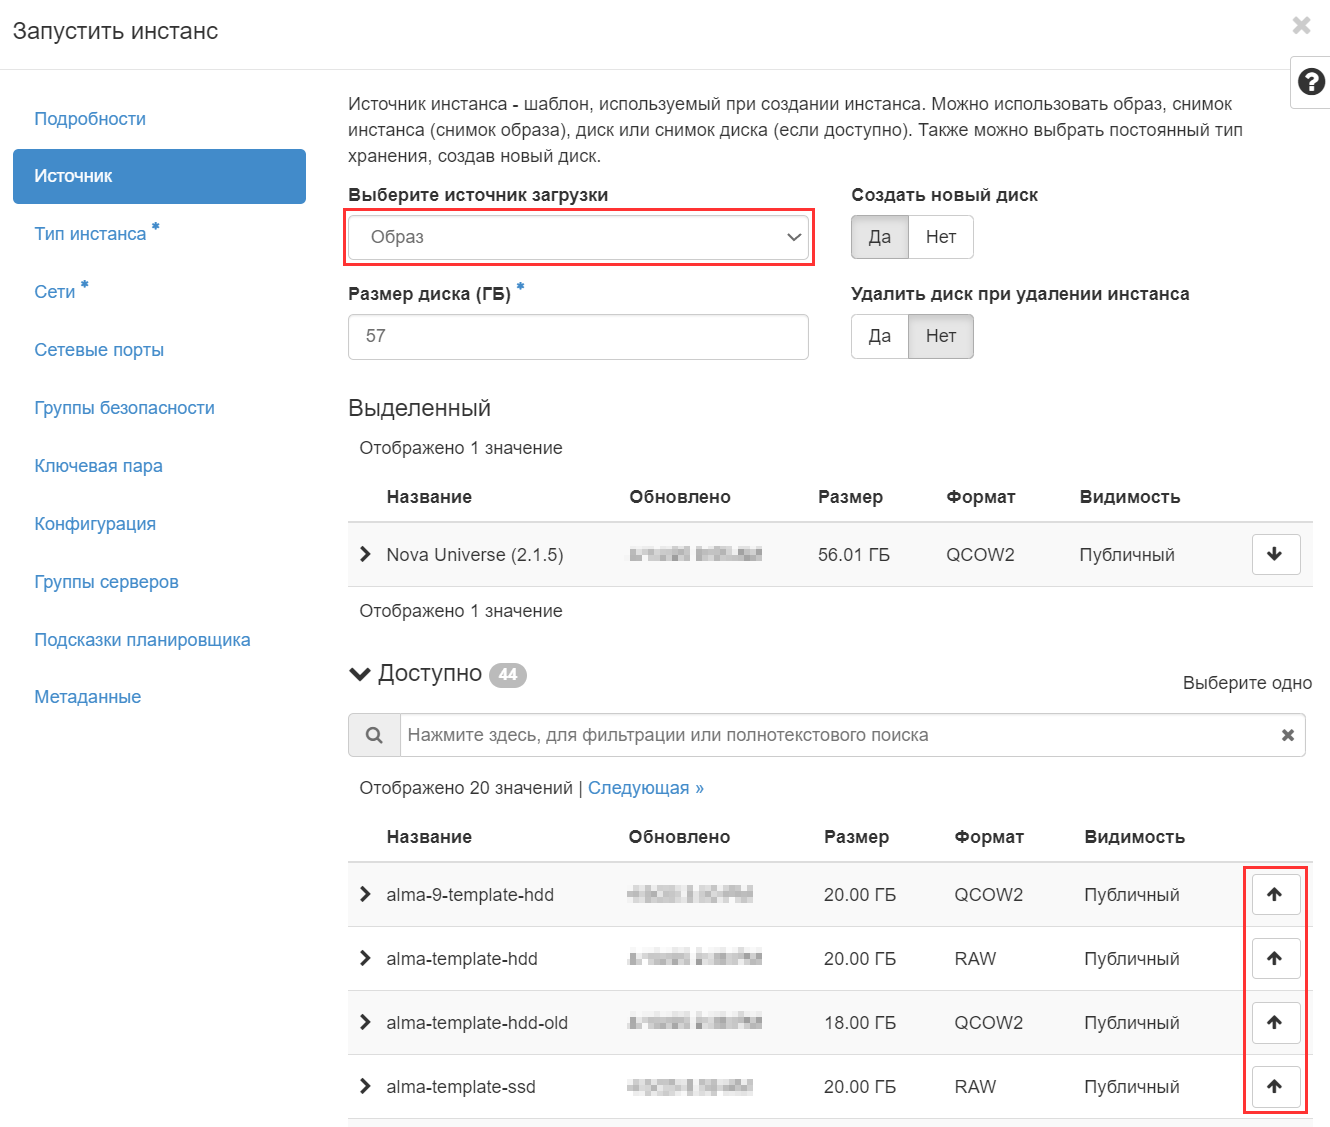The height and width of the screenshot is (1127, 1330).
Task: Click the 'Следующая »' pagination link
Action: 645,788
